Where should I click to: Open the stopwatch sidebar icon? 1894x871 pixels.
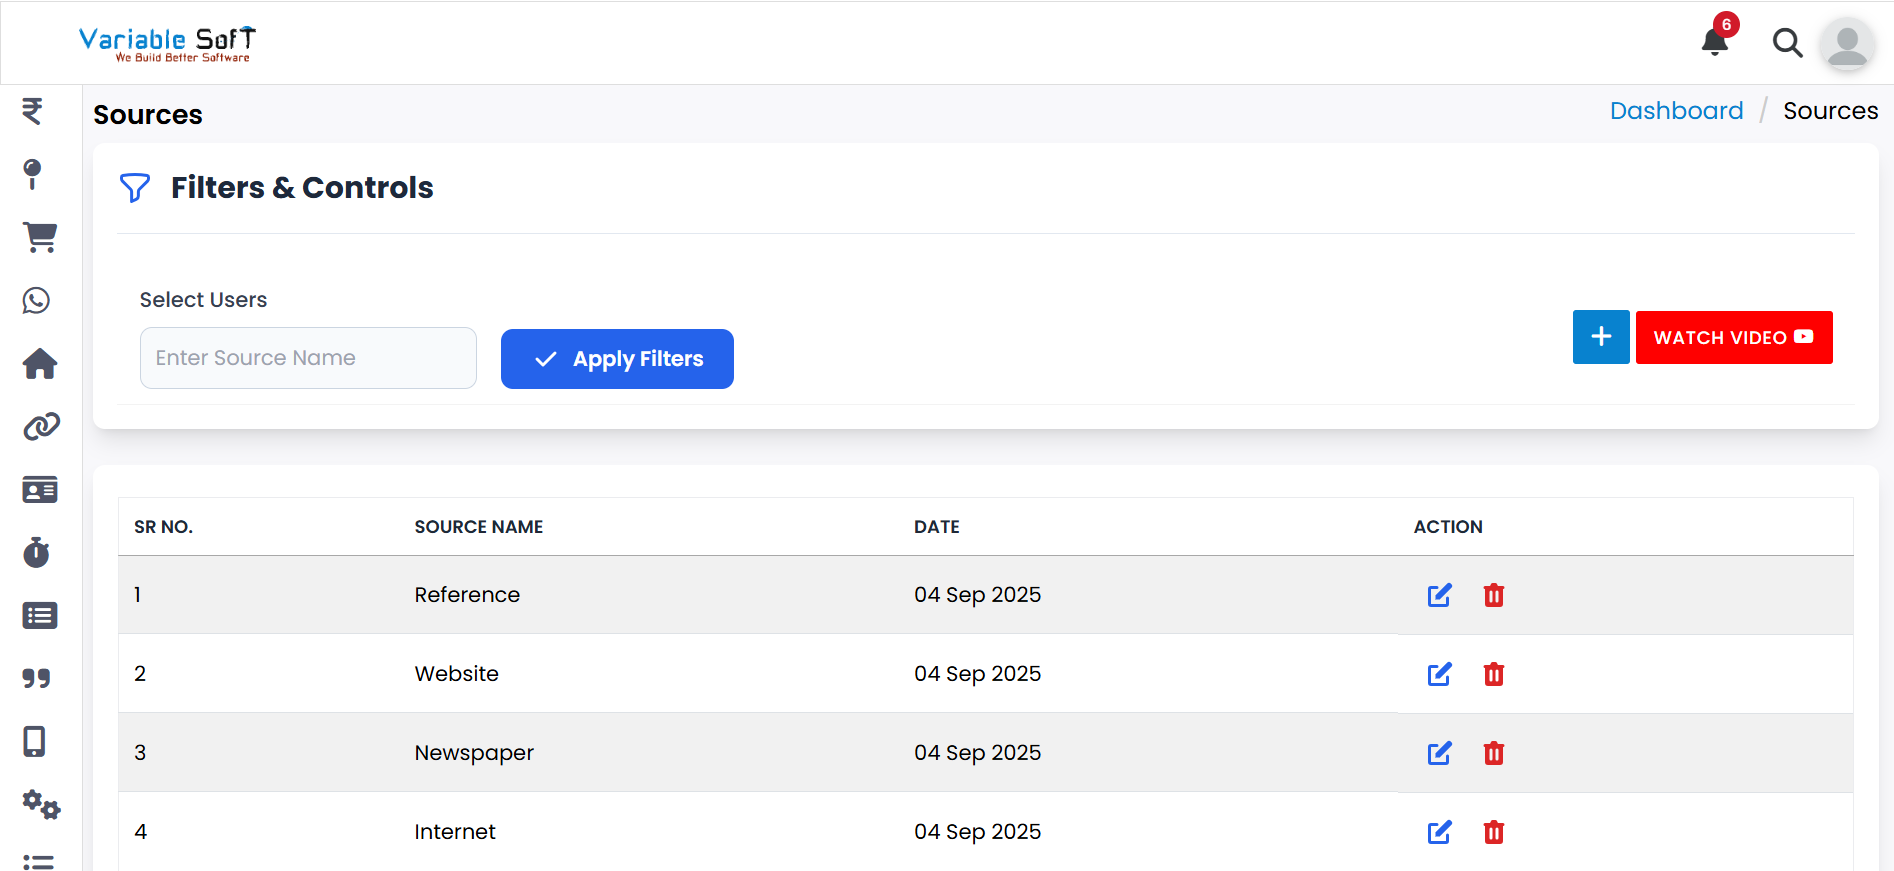(37, 552)
